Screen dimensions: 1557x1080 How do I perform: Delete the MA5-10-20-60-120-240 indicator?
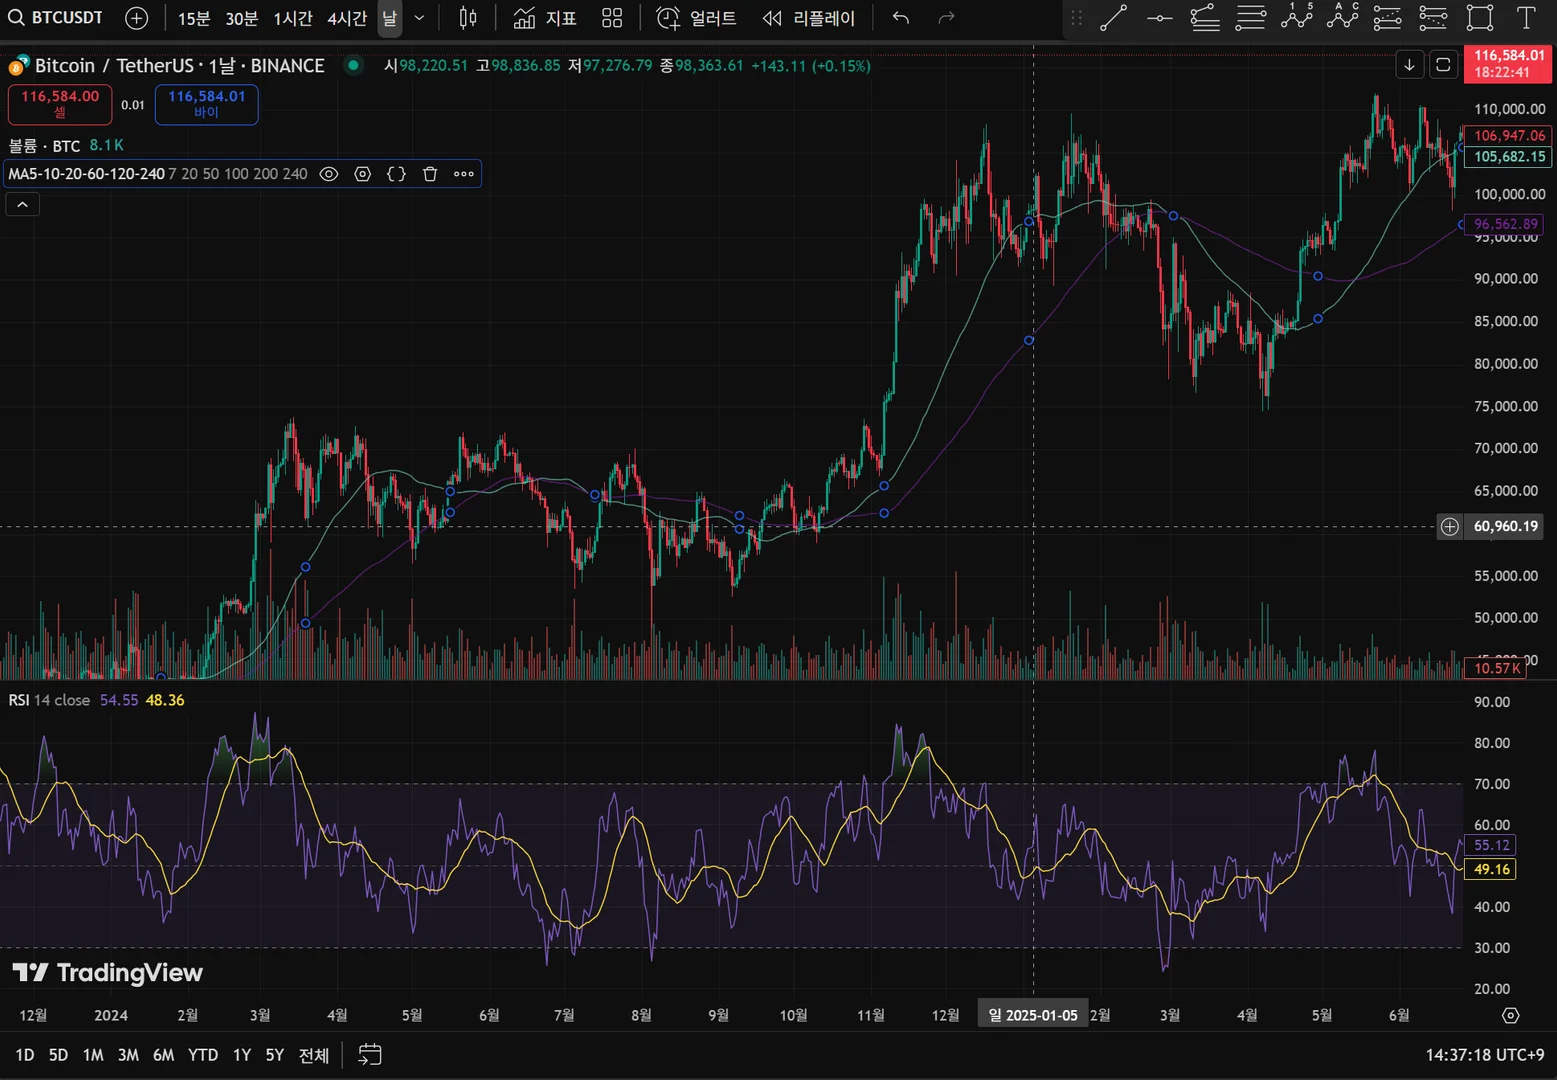click(430, 174)
